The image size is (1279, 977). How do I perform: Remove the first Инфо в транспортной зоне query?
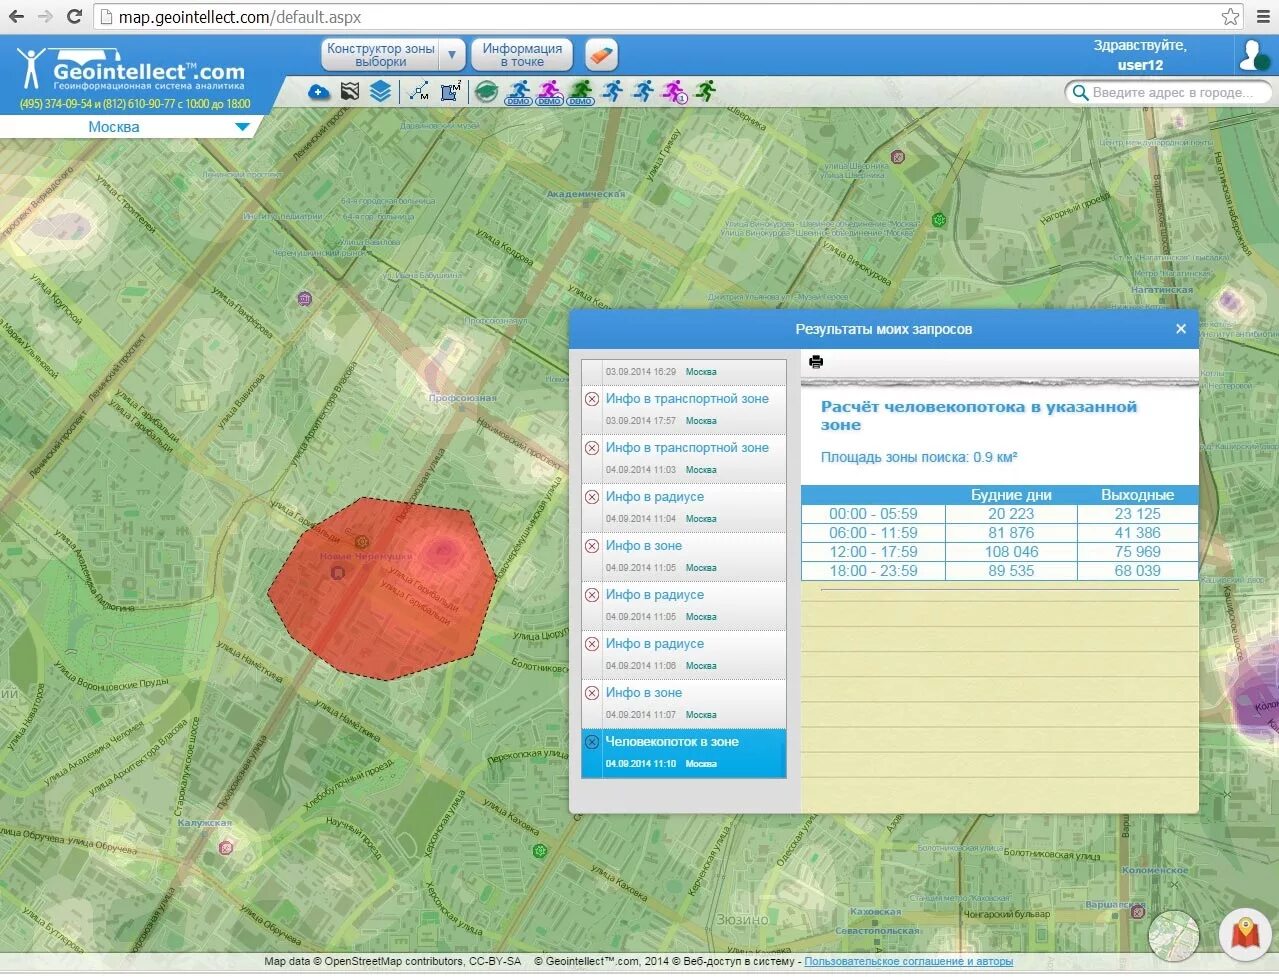[x=592, y=399]
